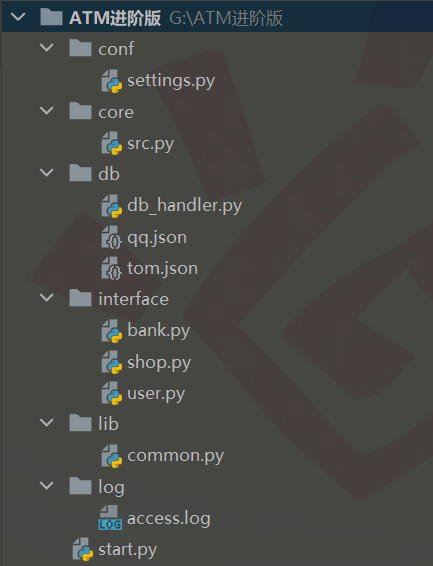Click the ATM进阶版 project root folder icon
The width and height of the screenshot is (433, 566).
coord(51,17)
